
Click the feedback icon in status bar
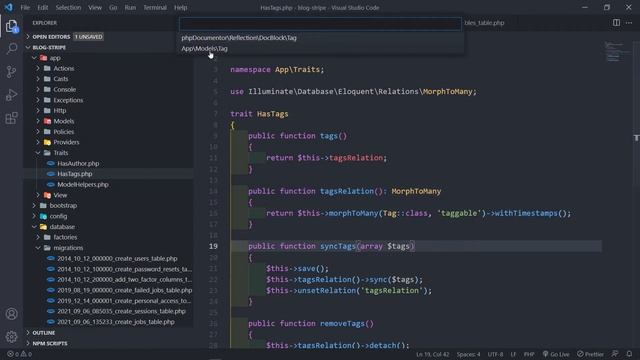[x=615, y=354]
